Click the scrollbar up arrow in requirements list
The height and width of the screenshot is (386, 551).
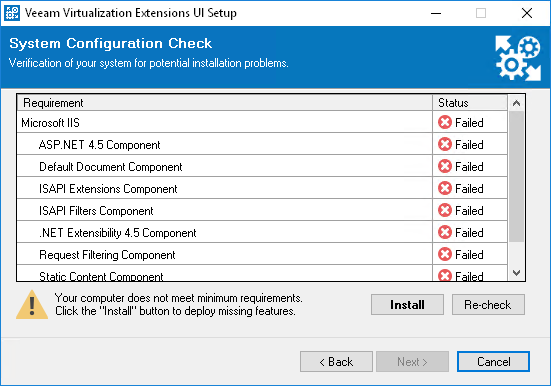[516, 103]
